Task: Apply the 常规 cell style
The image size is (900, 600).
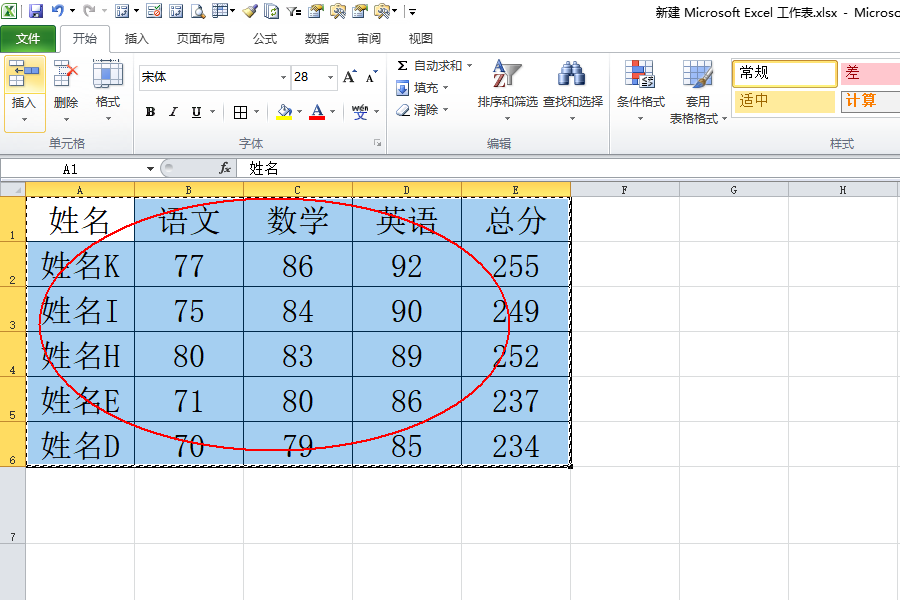Action: click(x=785, y=73)
